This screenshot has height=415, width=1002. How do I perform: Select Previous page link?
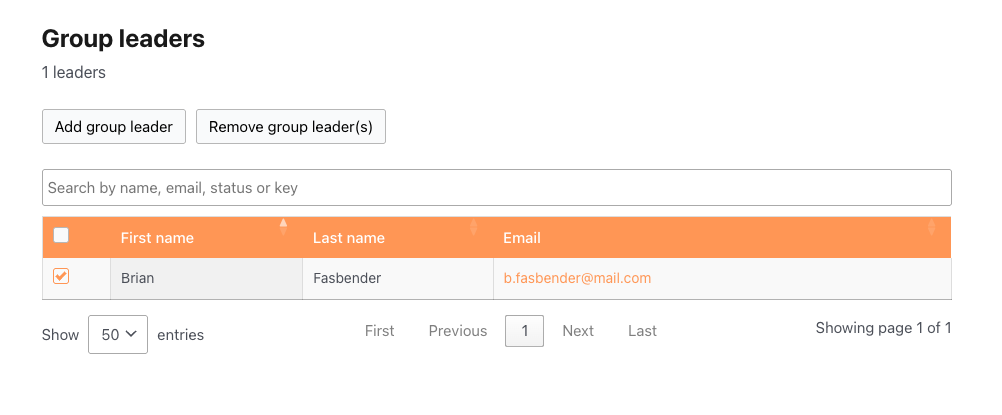click(458, 331)
